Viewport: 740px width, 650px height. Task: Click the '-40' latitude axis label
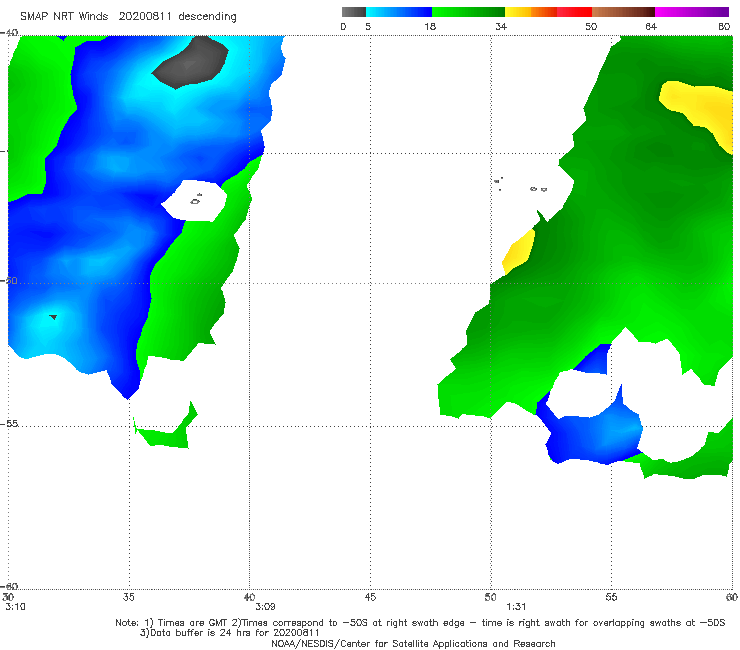(9, 33)
